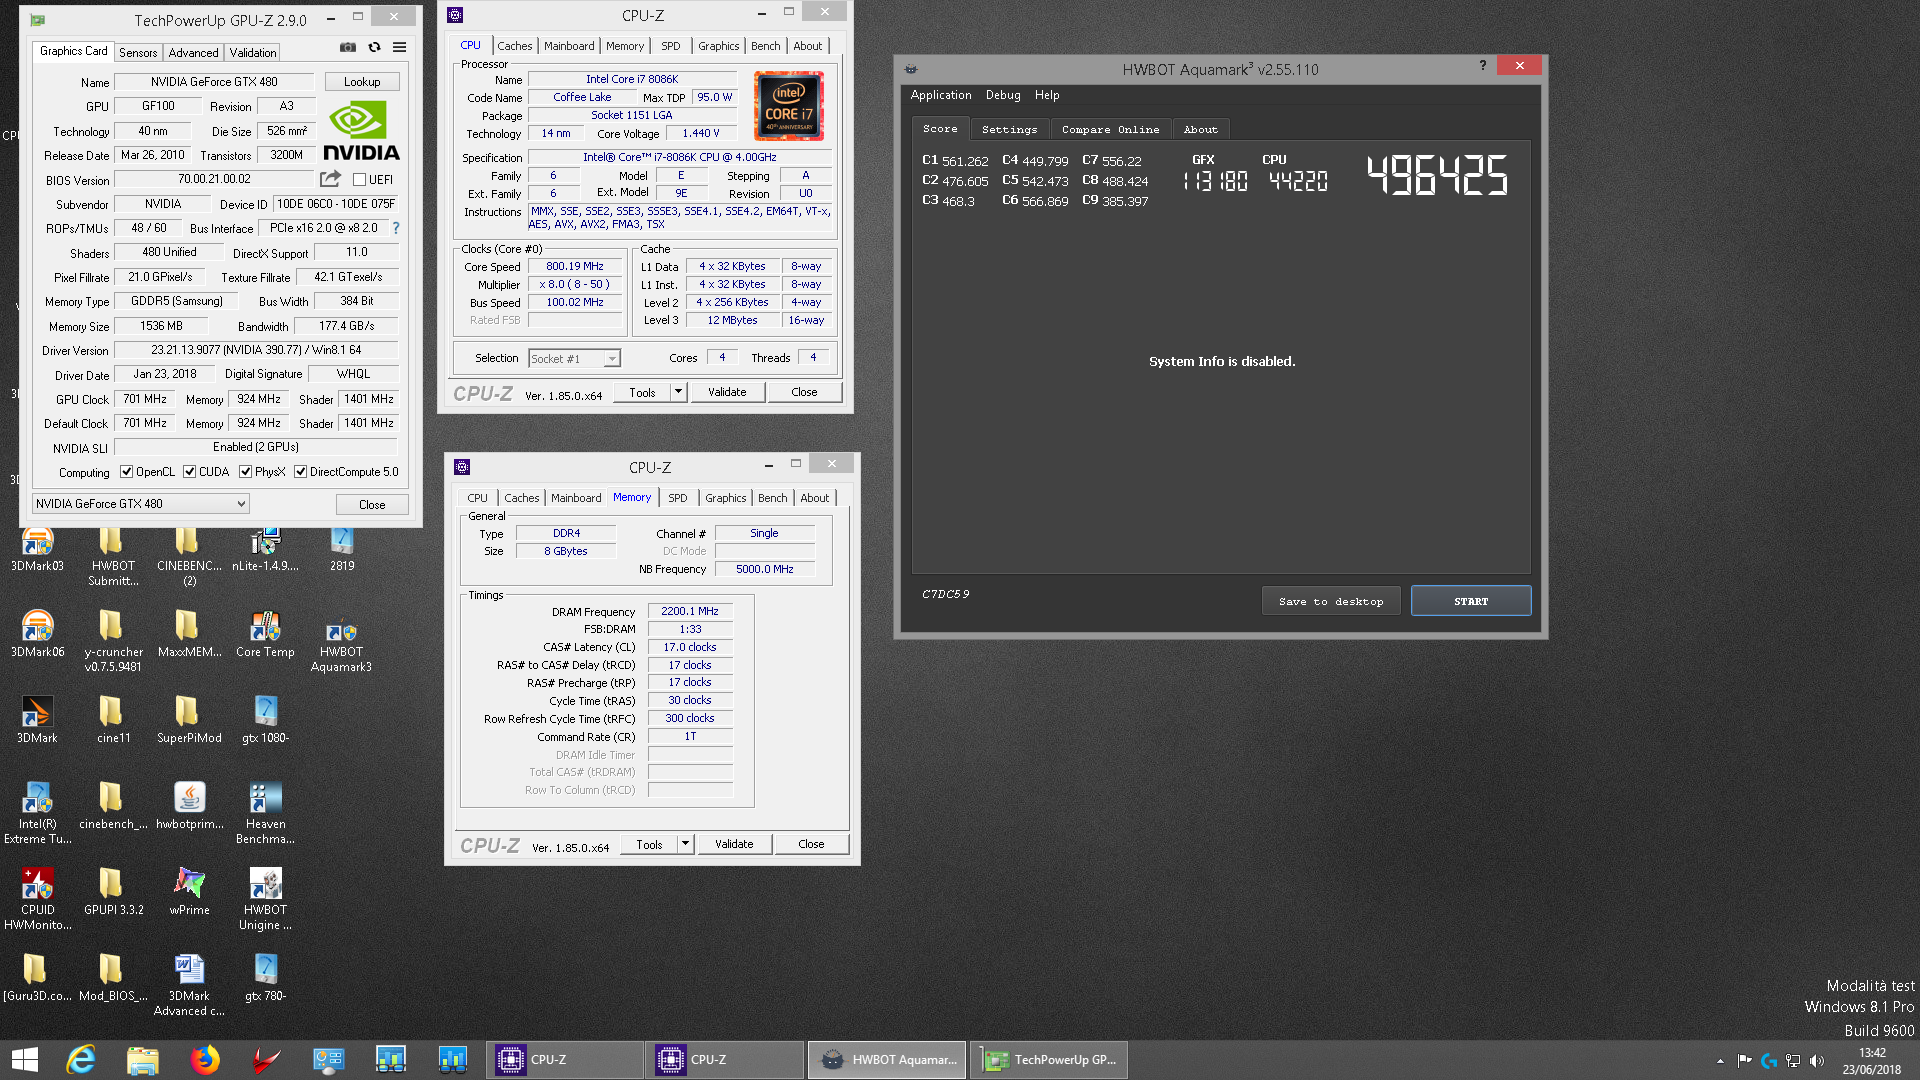Open Core Temp desktop icon
1920x1080 pixels.
pos(265,636)
